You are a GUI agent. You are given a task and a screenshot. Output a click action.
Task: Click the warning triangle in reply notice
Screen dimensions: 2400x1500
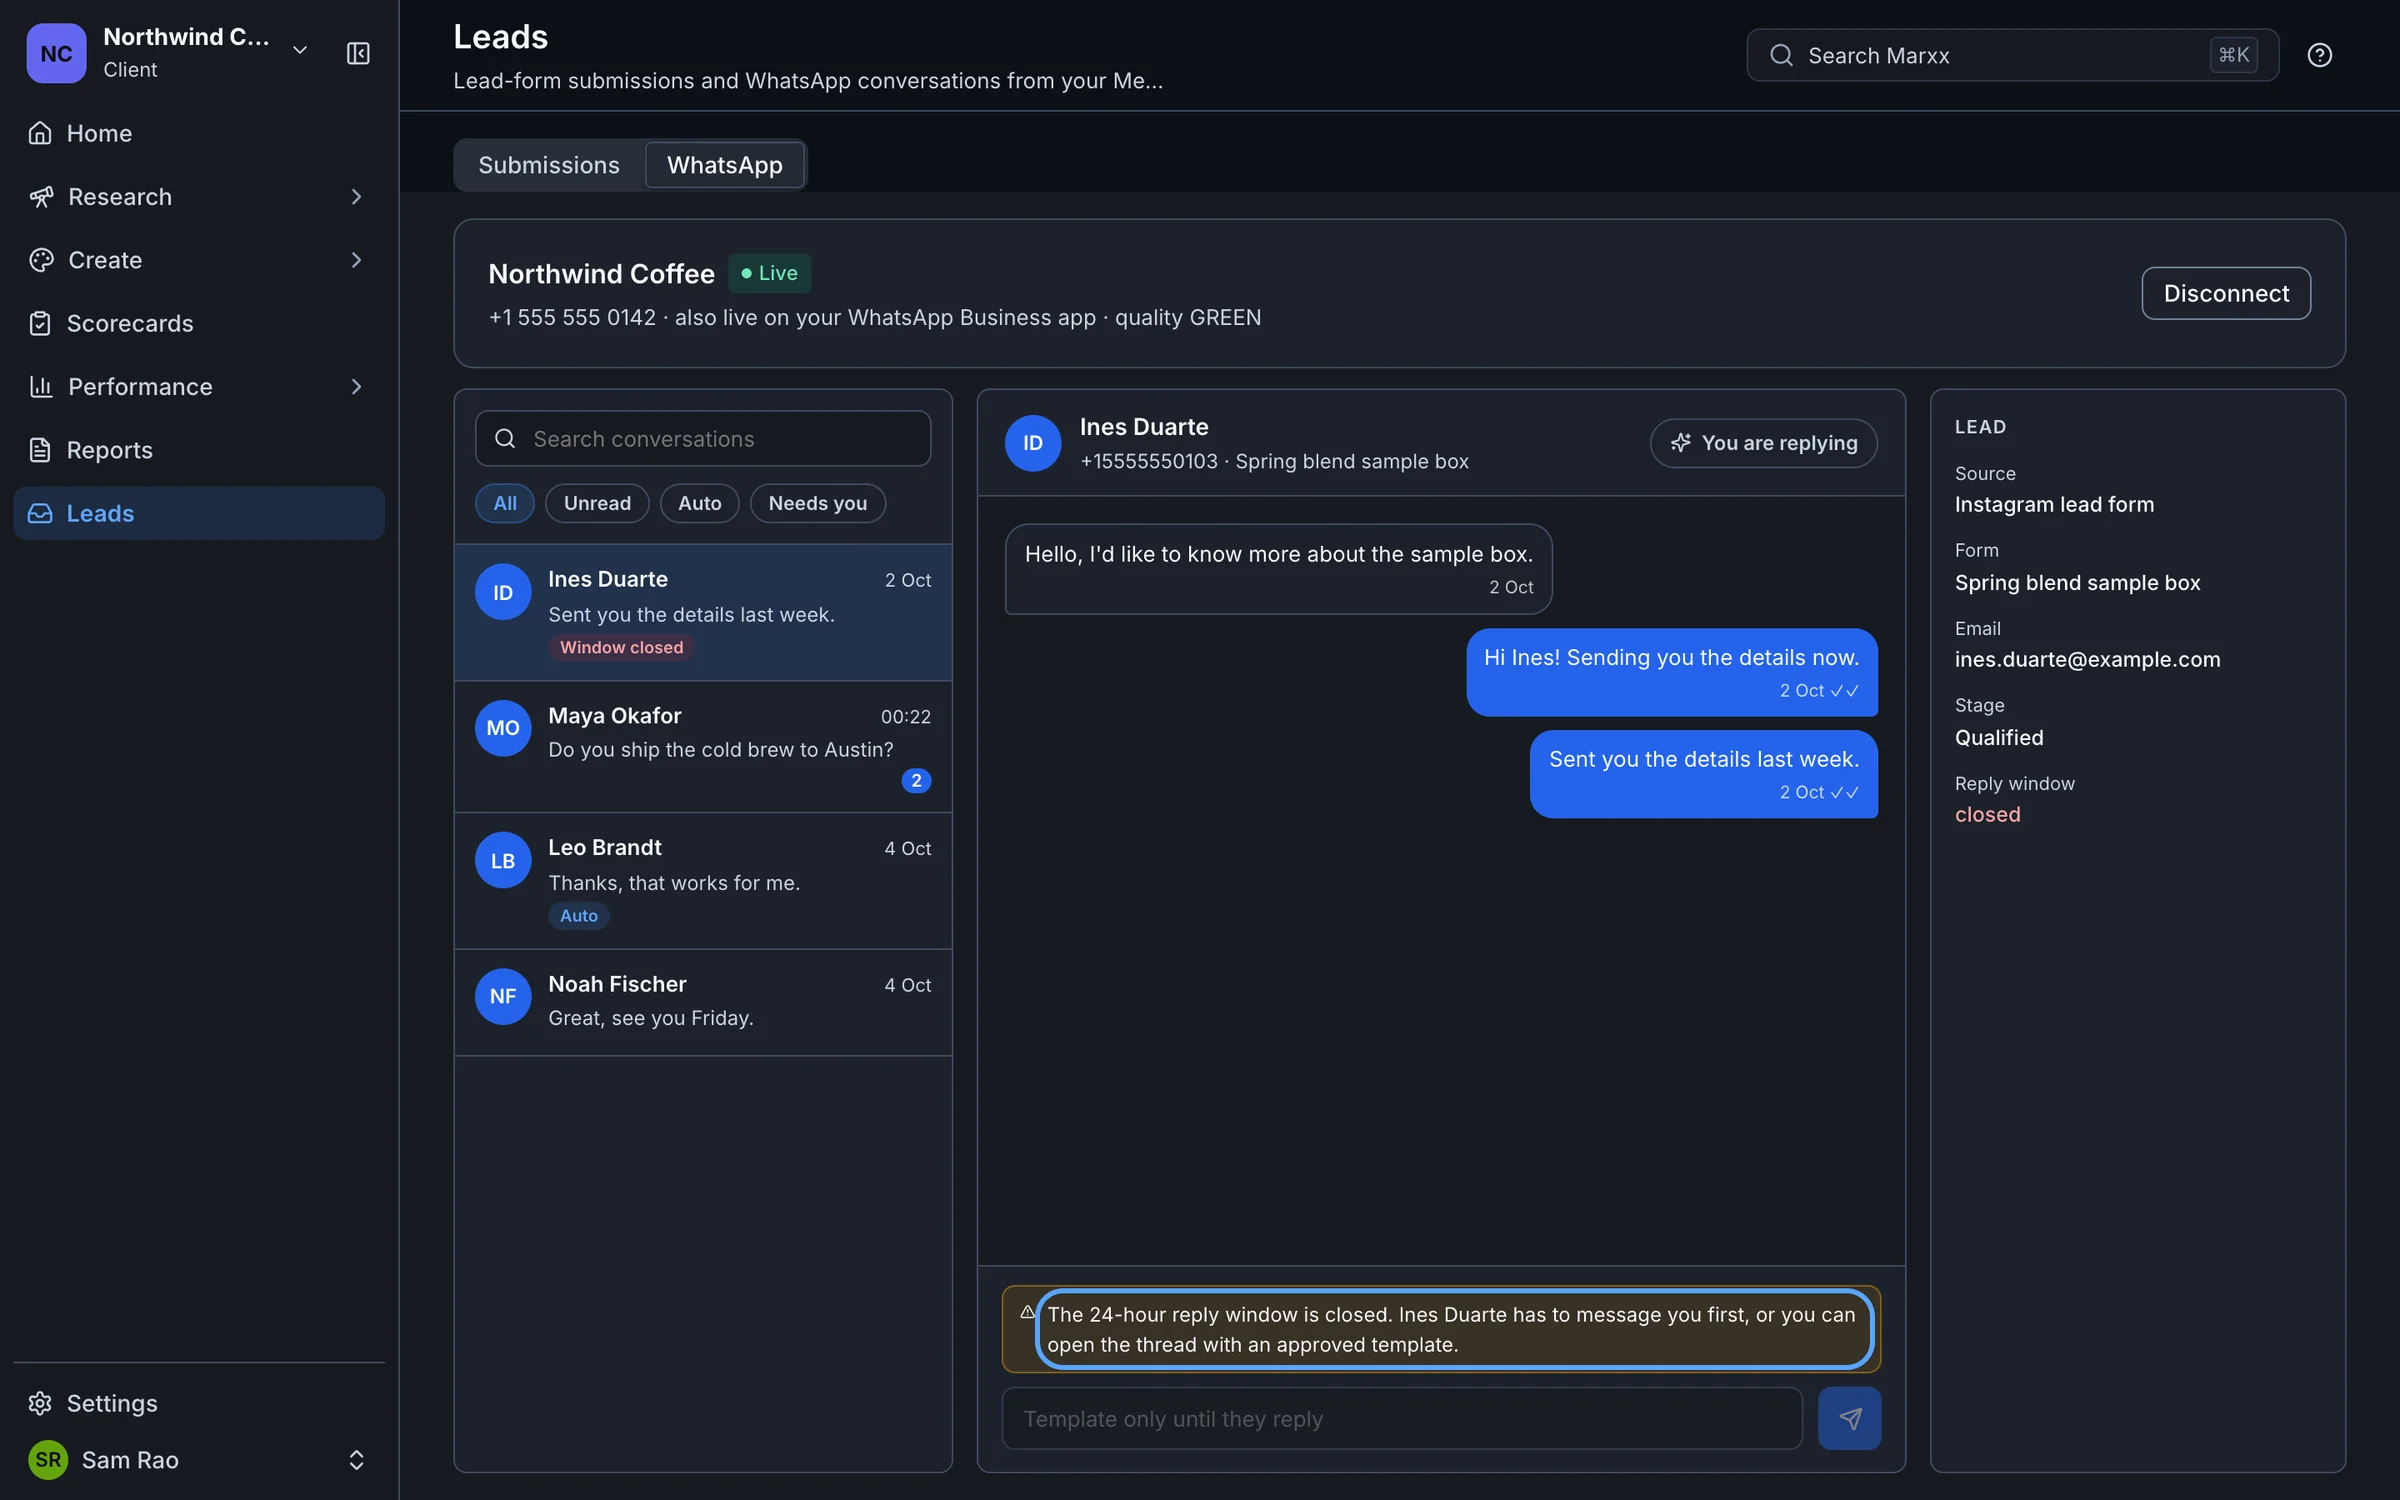coord(1027,1312)
